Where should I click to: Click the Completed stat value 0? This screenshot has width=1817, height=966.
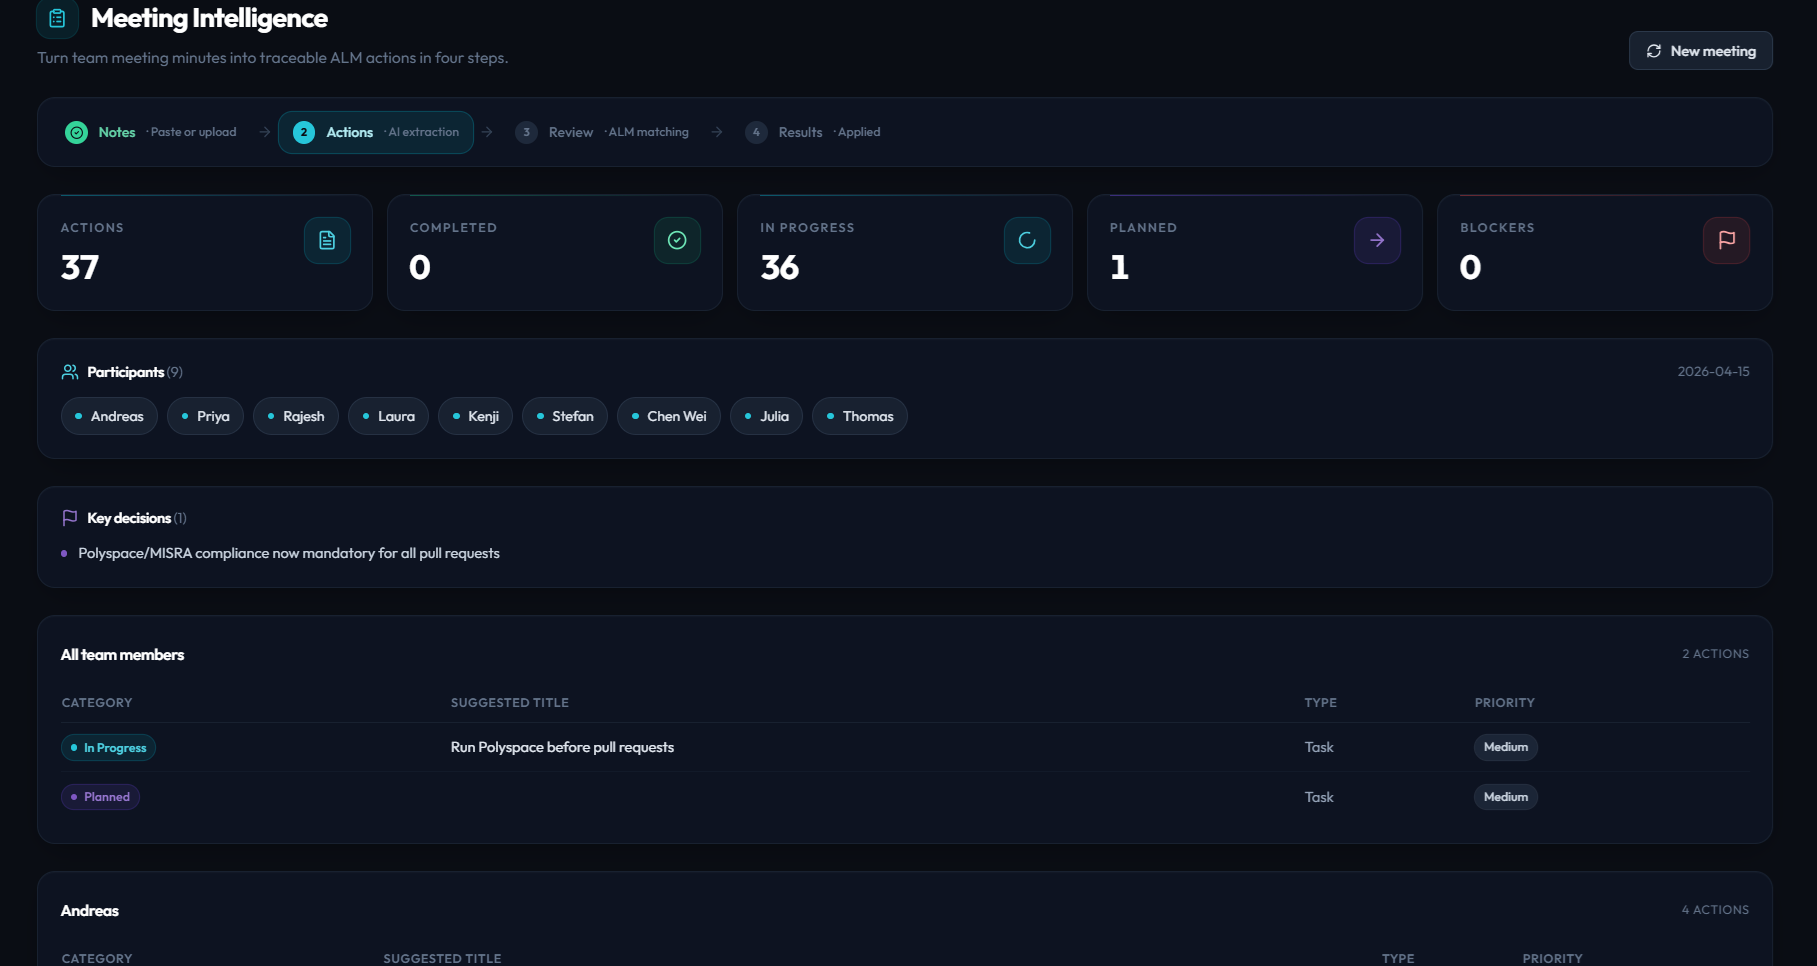point(420,267)
